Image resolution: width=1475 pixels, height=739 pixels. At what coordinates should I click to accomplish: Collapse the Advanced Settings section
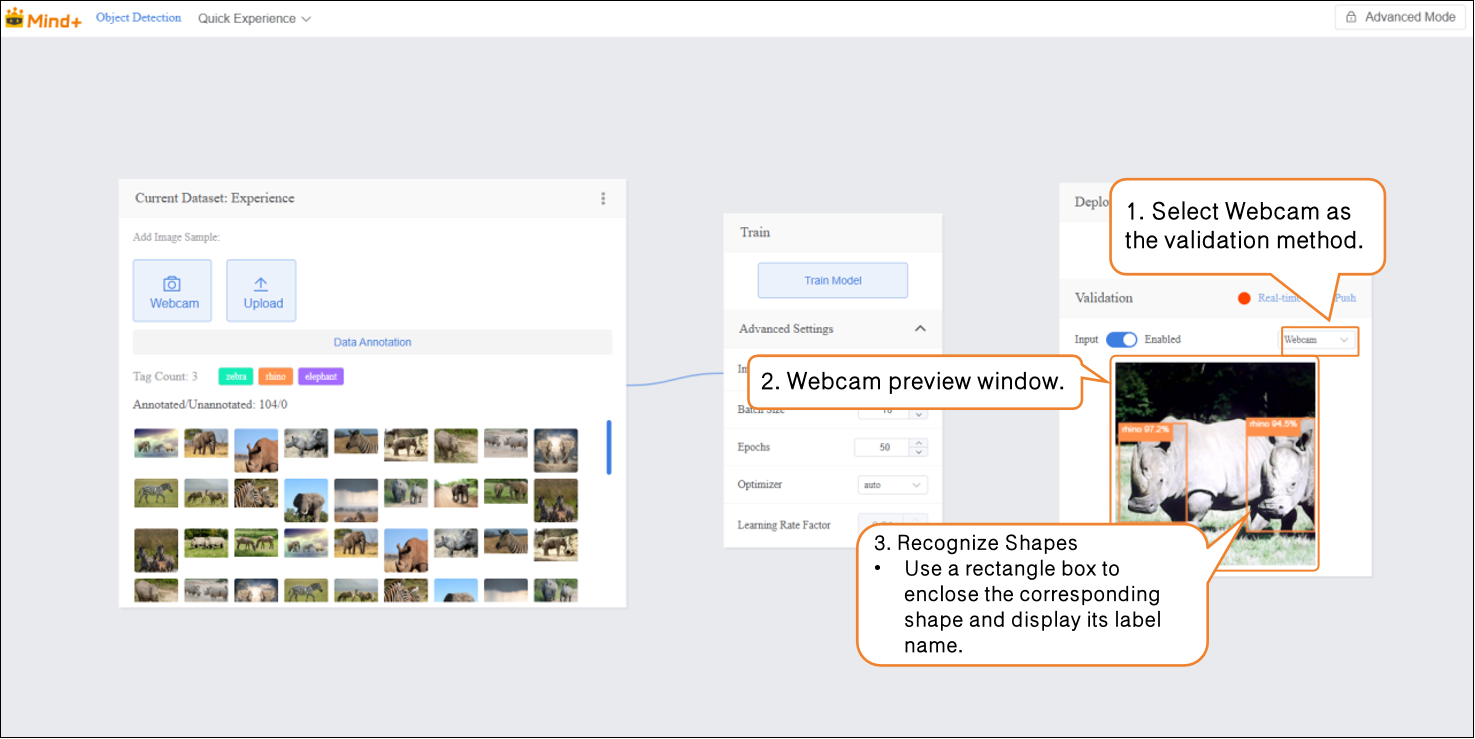(x=920, y=329)
